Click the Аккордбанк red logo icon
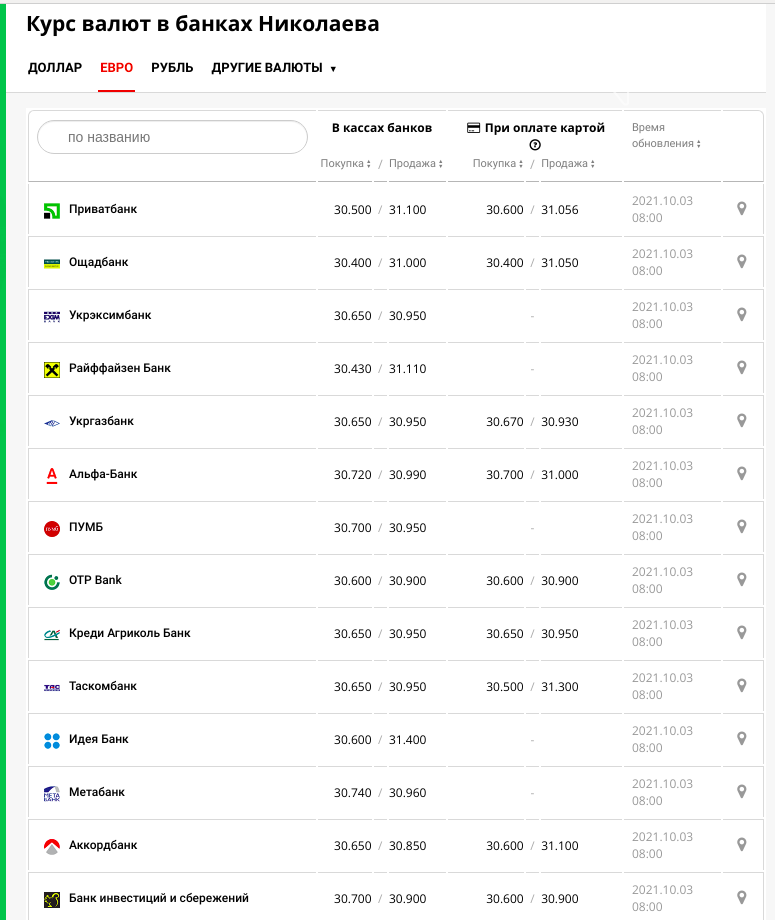This screenshot has height=920, width=775. (x=52, y=847)
